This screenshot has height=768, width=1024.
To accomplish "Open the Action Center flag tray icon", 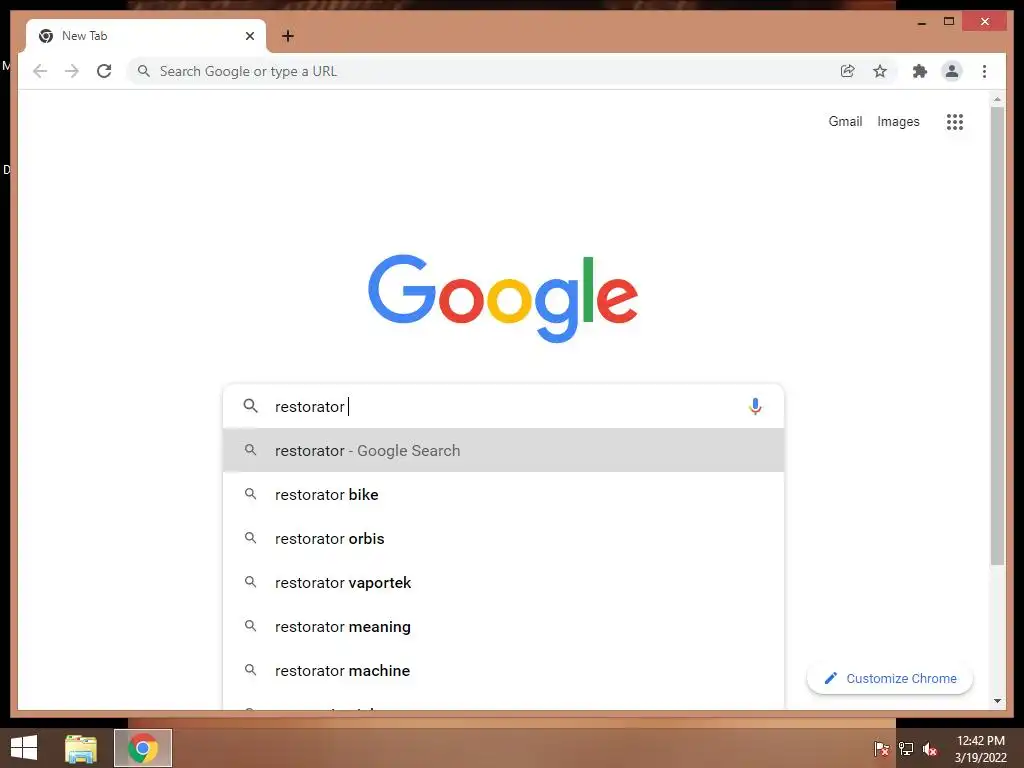I will pos(881,749).
